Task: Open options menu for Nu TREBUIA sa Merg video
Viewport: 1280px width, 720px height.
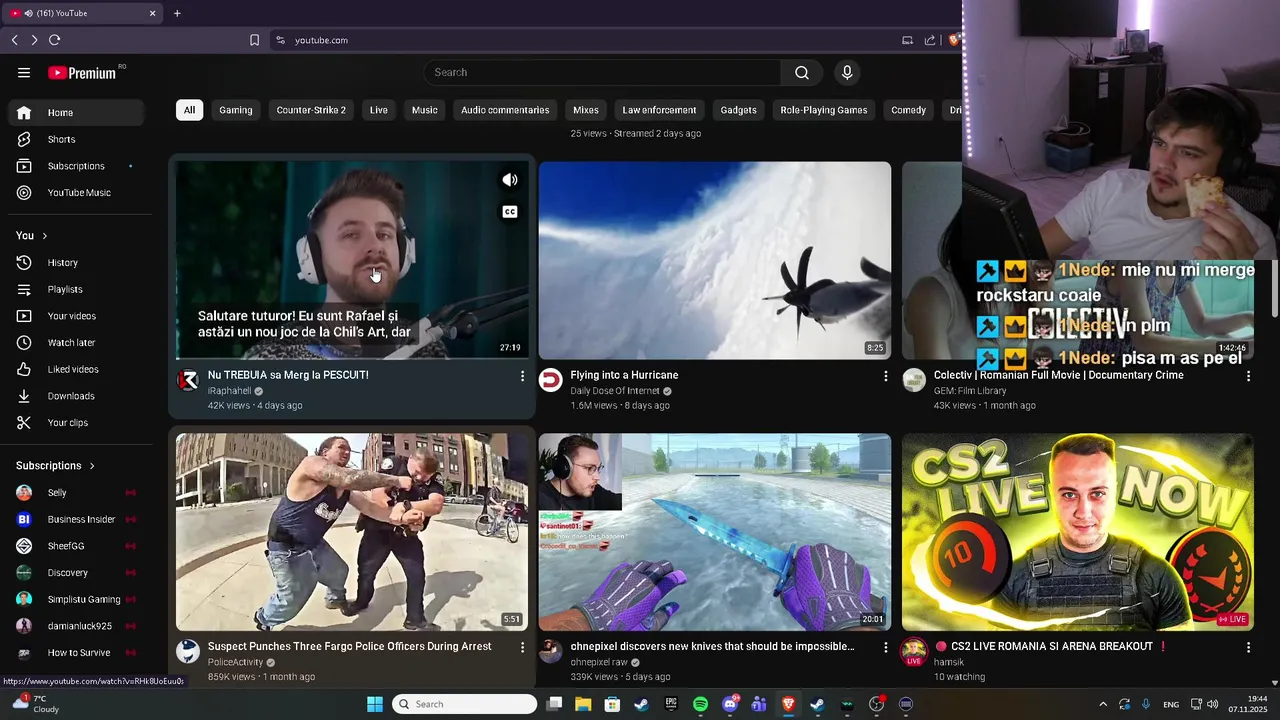Action: pos(522,376)
